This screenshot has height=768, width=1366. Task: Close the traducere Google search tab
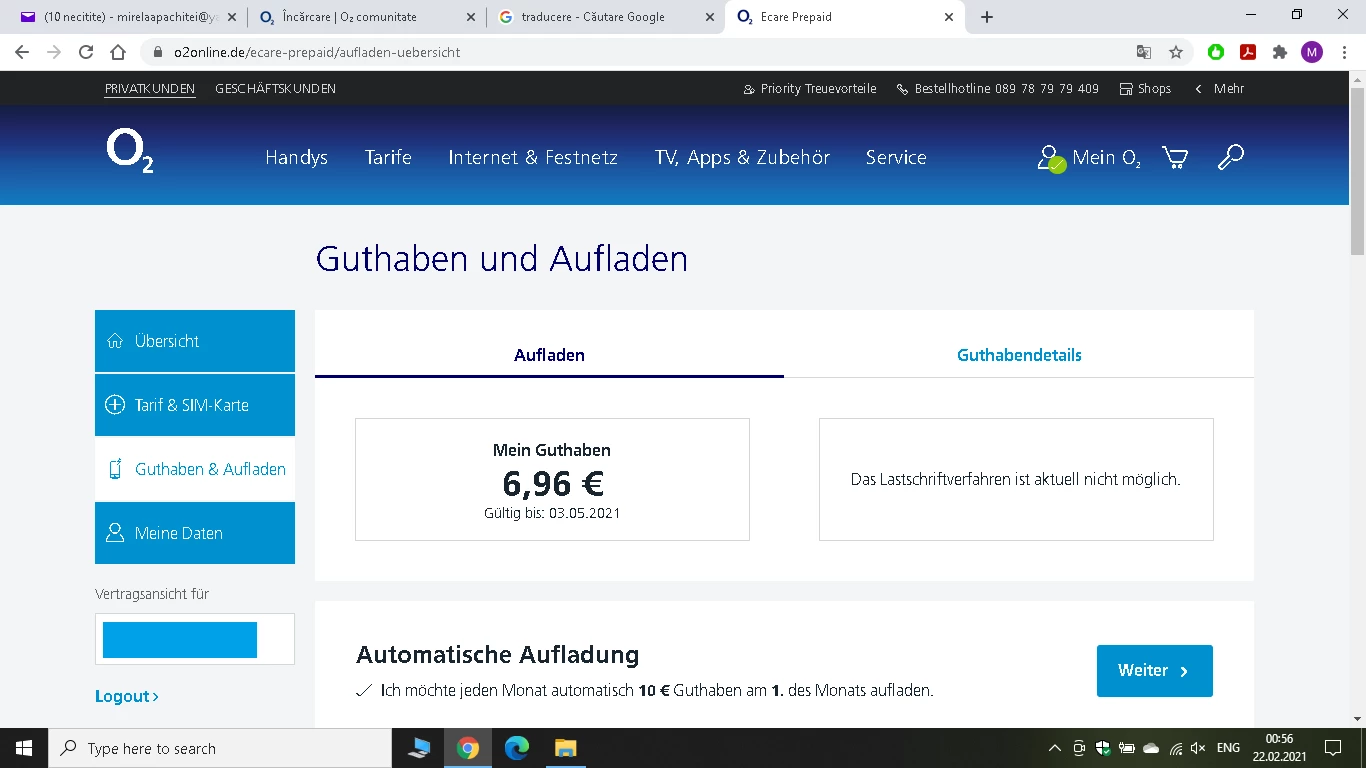[709, 17]
